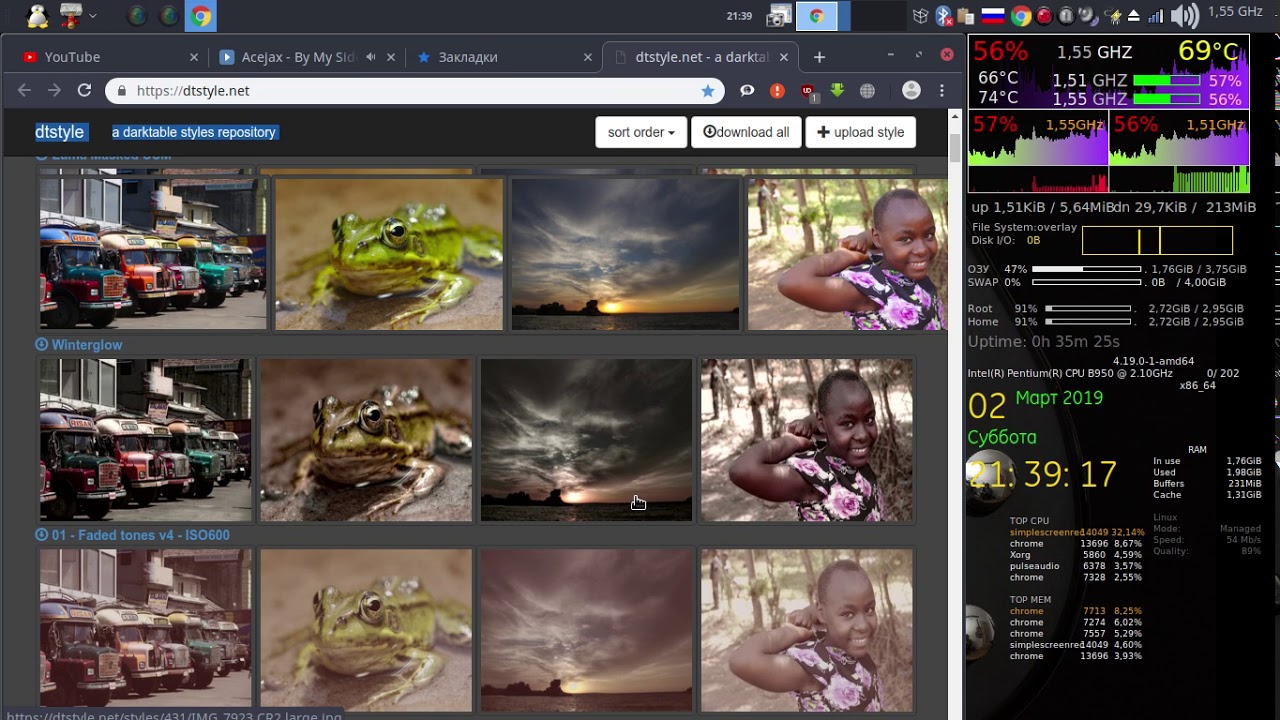Open Winterglow frog thumbnail

click(366, 440)
